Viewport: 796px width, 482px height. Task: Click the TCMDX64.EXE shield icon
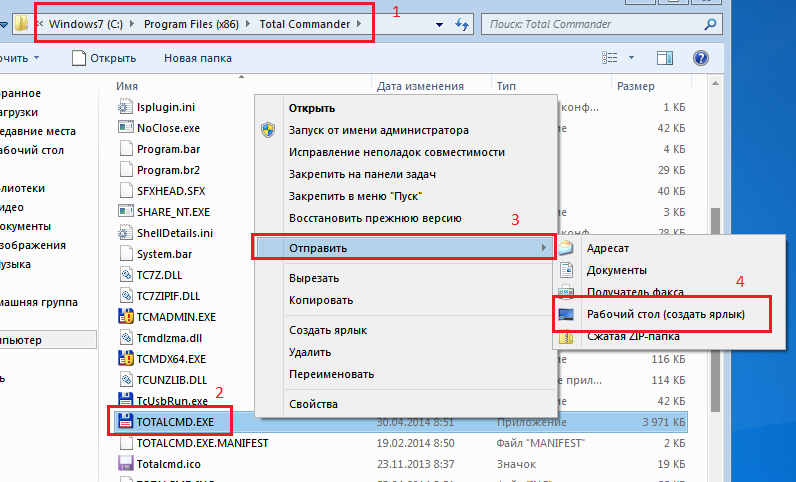125,359
